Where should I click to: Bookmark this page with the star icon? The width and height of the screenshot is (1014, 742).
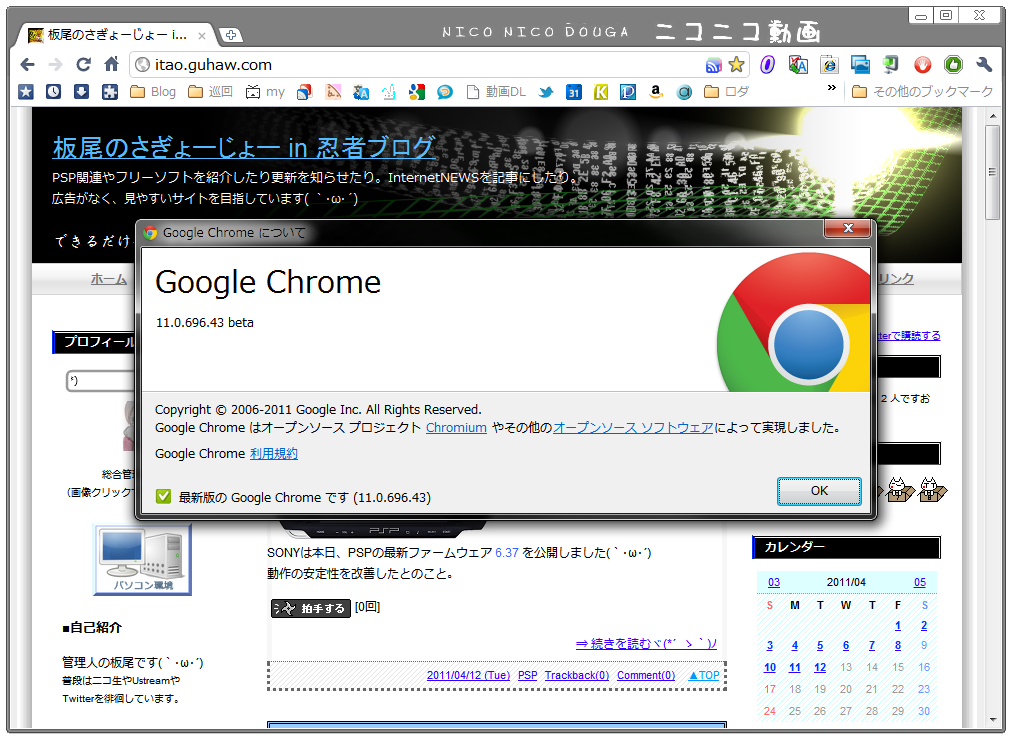736,65
